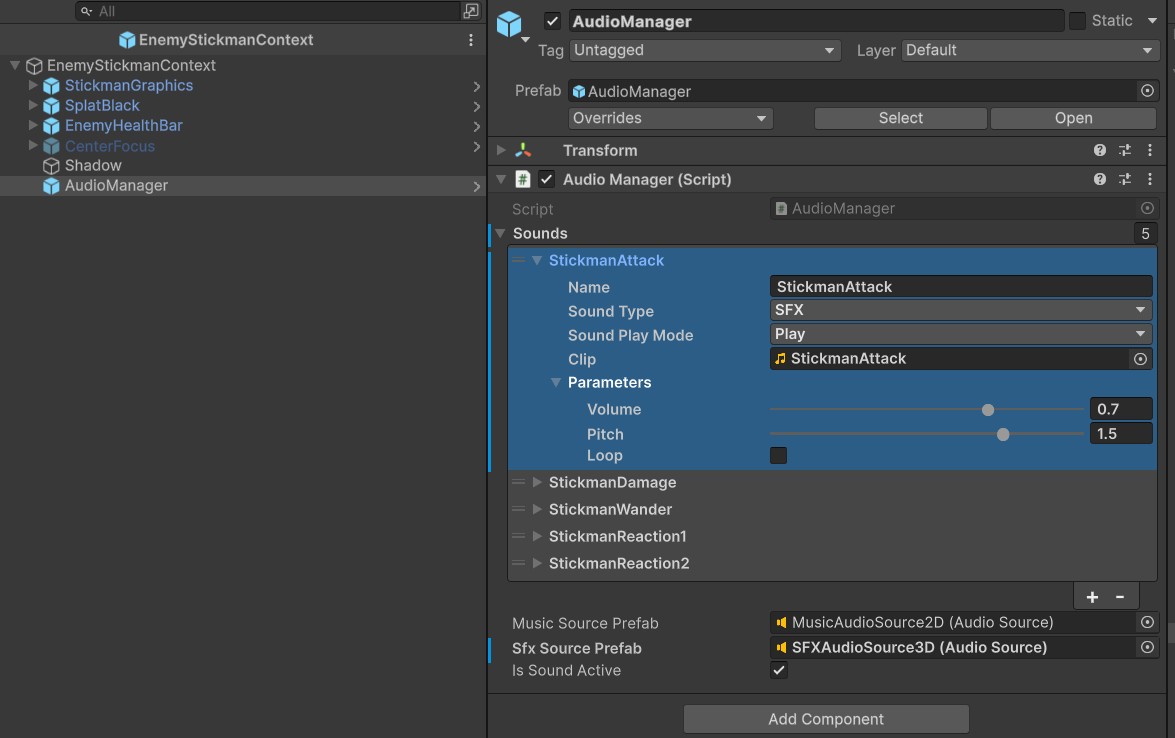Click the Audio Manager script help icon
This screenshot has height=738, width=1175.
pos(1100,180)
